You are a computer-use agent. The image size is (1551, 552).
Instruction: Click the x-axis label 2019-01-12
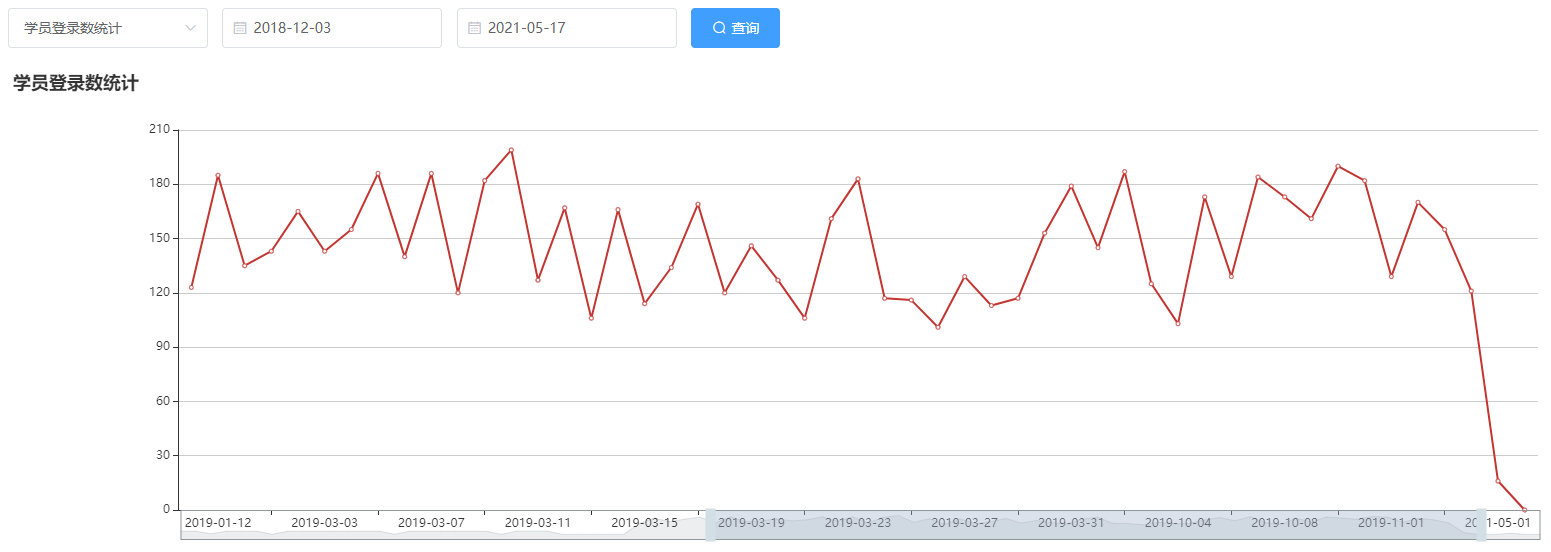(218, 523)
